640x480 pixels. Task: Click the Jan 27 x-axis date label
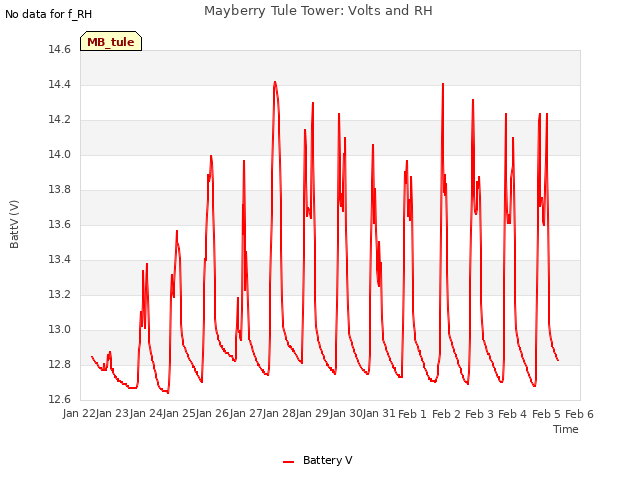246,413
